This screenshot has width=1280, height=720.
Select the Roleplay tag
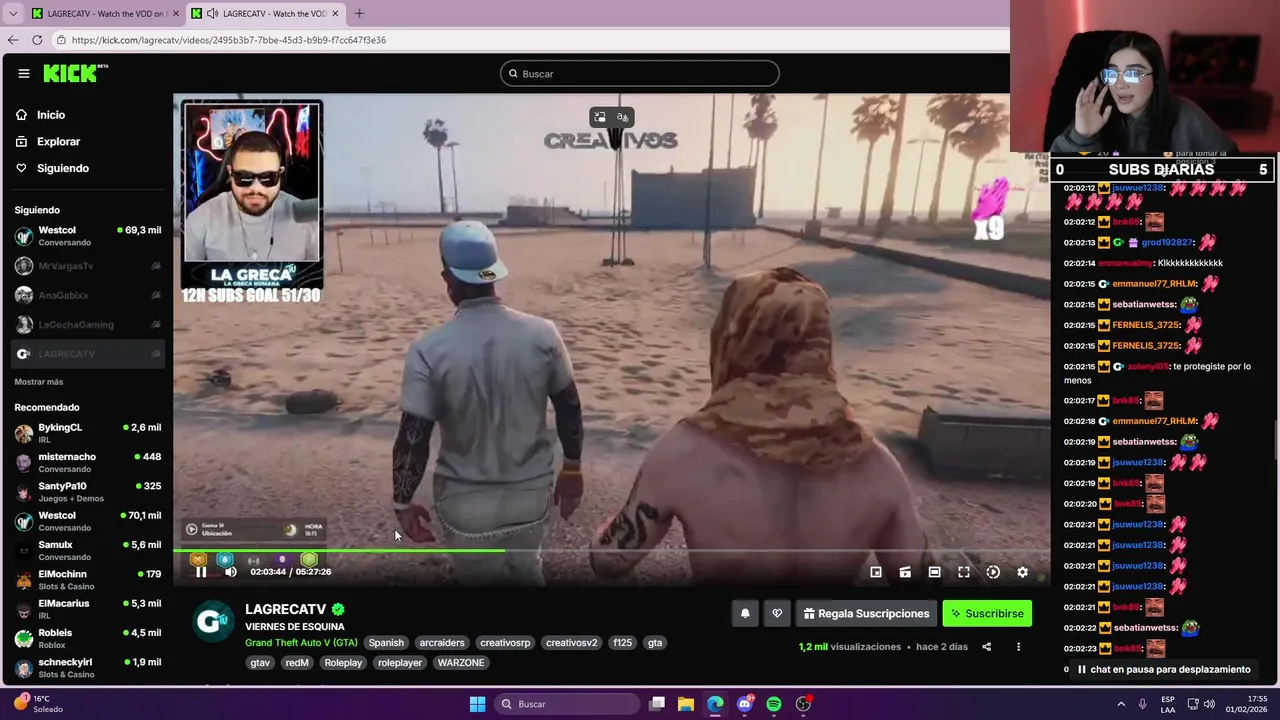point(343,663)
